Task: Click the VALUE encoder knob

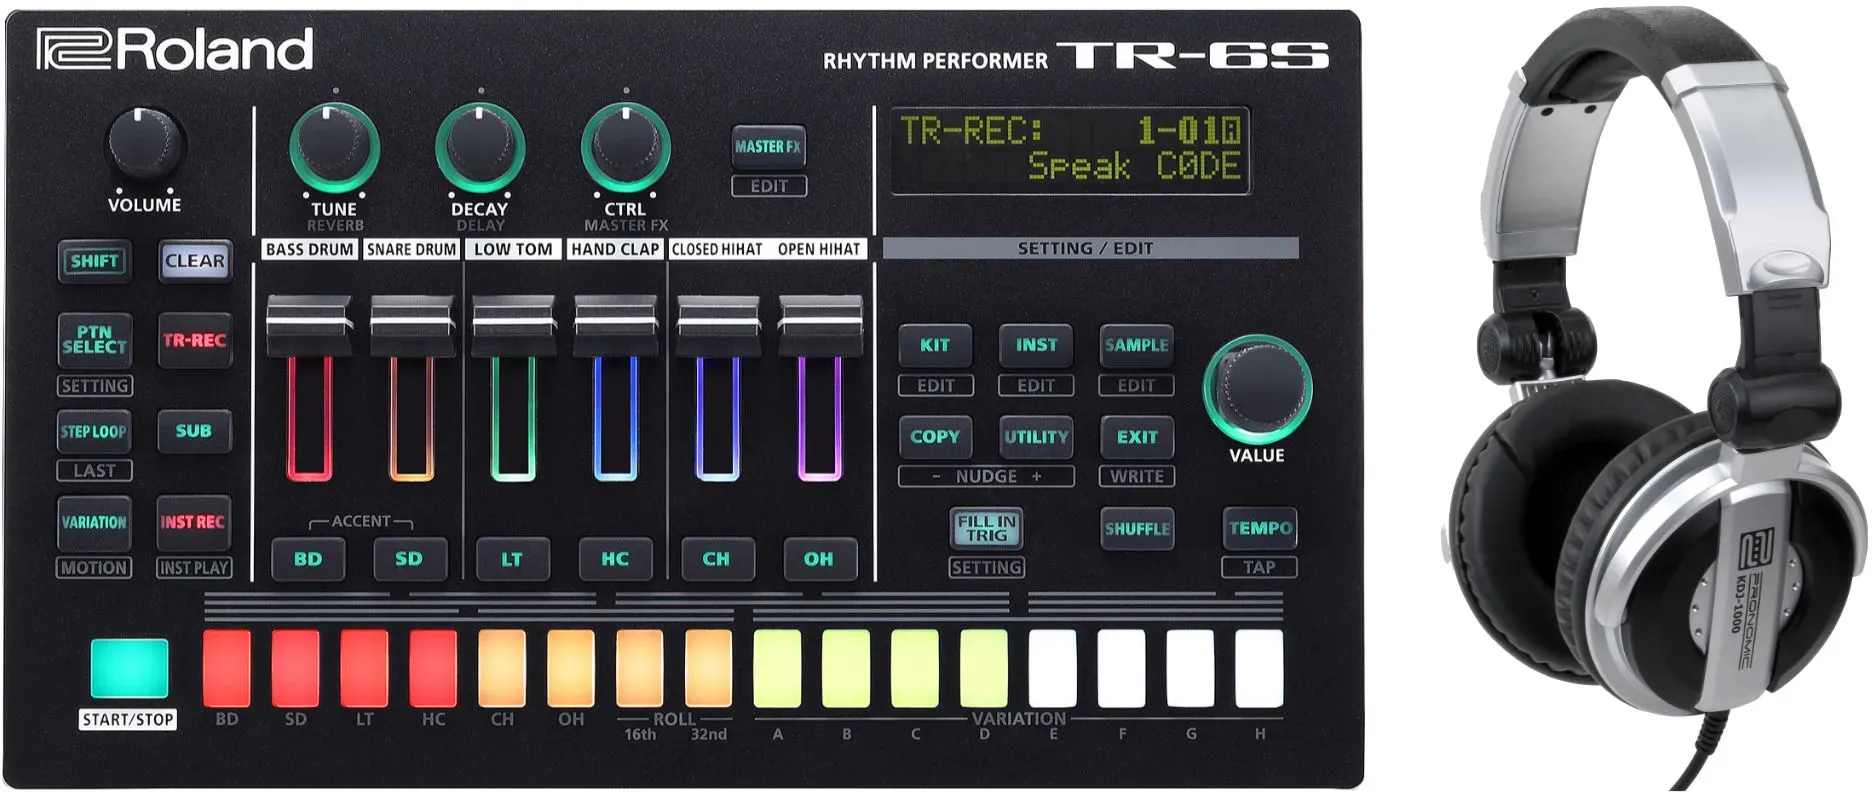Action: (1257, 390)
